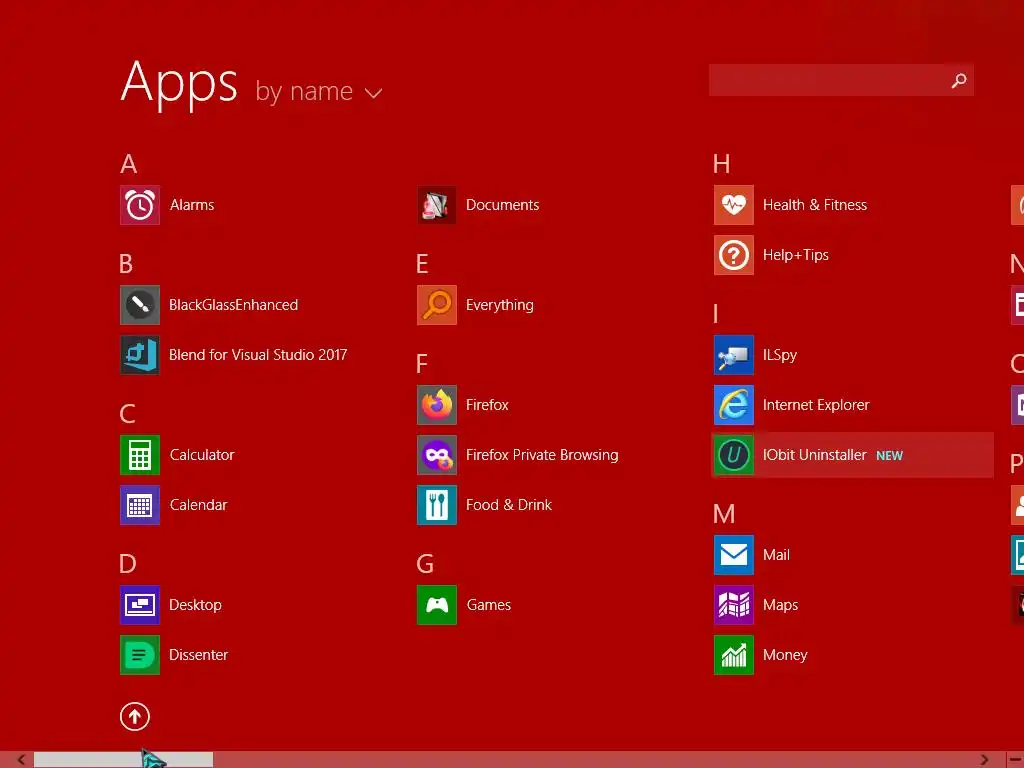This screenshot has width=1024, height=768.
Task: Click the search magnifier icon
Action: (959, 80)
